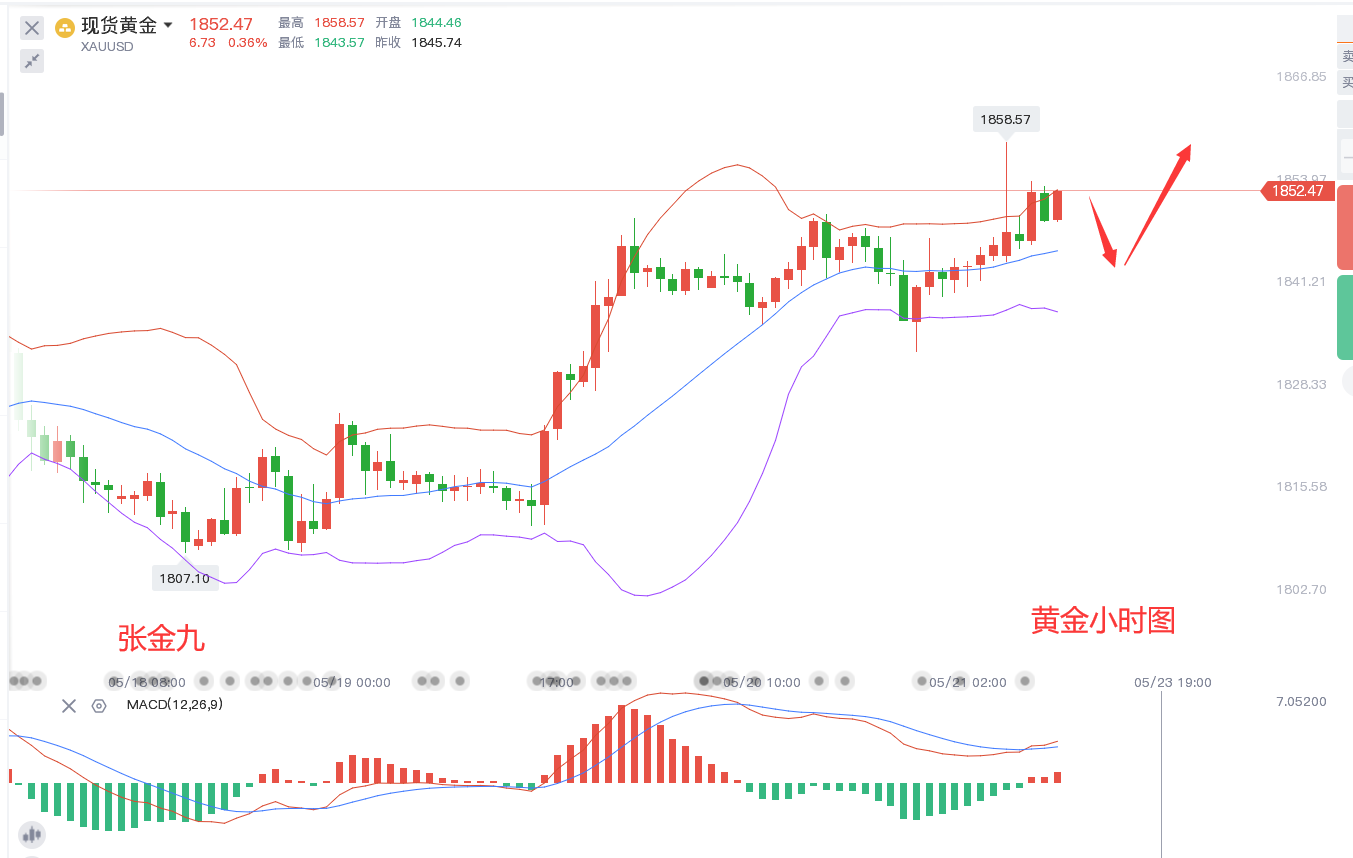This screenshot has width=1353, height=858.
Task: Click the candlestick chart-type icon at bottom-left
Action: [32, 835]
